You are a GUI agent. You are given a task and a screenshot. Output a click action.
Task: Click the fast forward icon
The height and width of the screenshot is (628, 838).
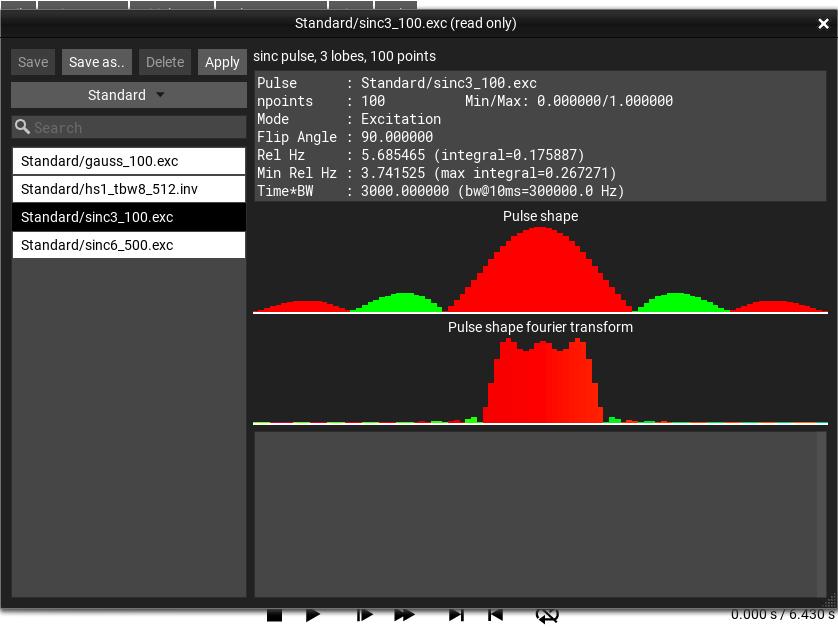(404, 616)
